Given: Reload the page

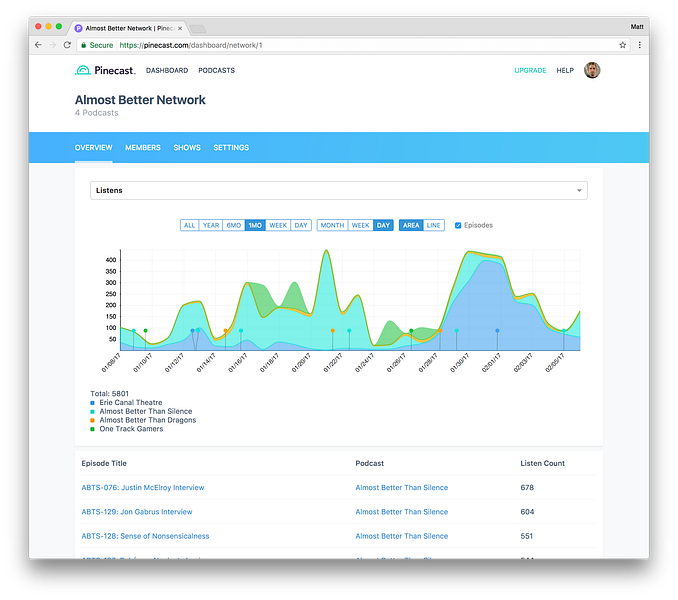Looking at the screenshot, I should pyautogui.click(x=67, y=45).
